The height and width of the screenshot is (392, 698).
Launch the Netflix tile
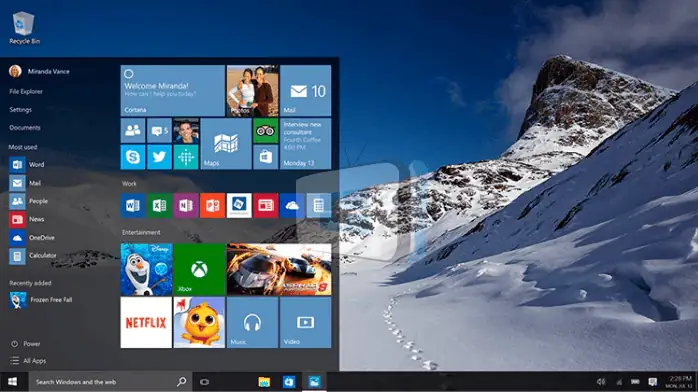146,323
